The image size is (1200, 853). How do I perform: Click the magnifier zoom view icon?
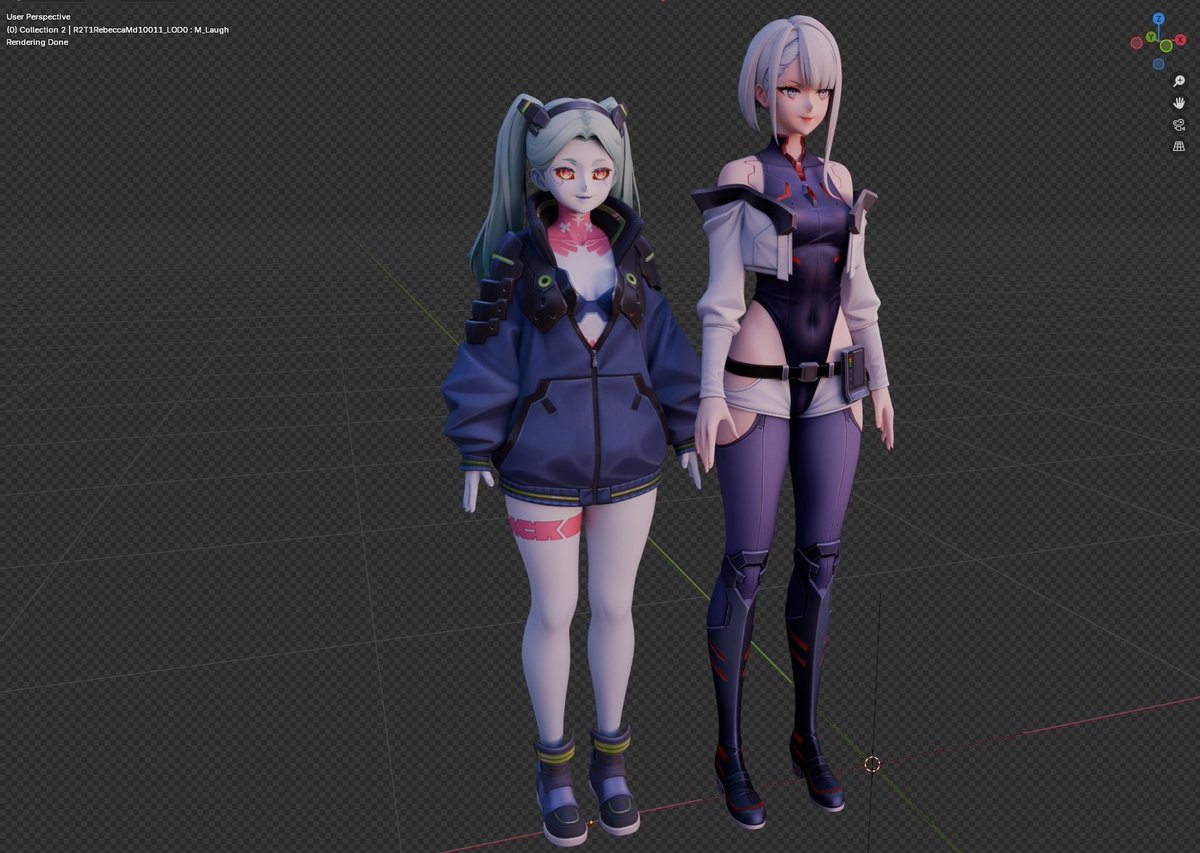tap(1179, 81)
